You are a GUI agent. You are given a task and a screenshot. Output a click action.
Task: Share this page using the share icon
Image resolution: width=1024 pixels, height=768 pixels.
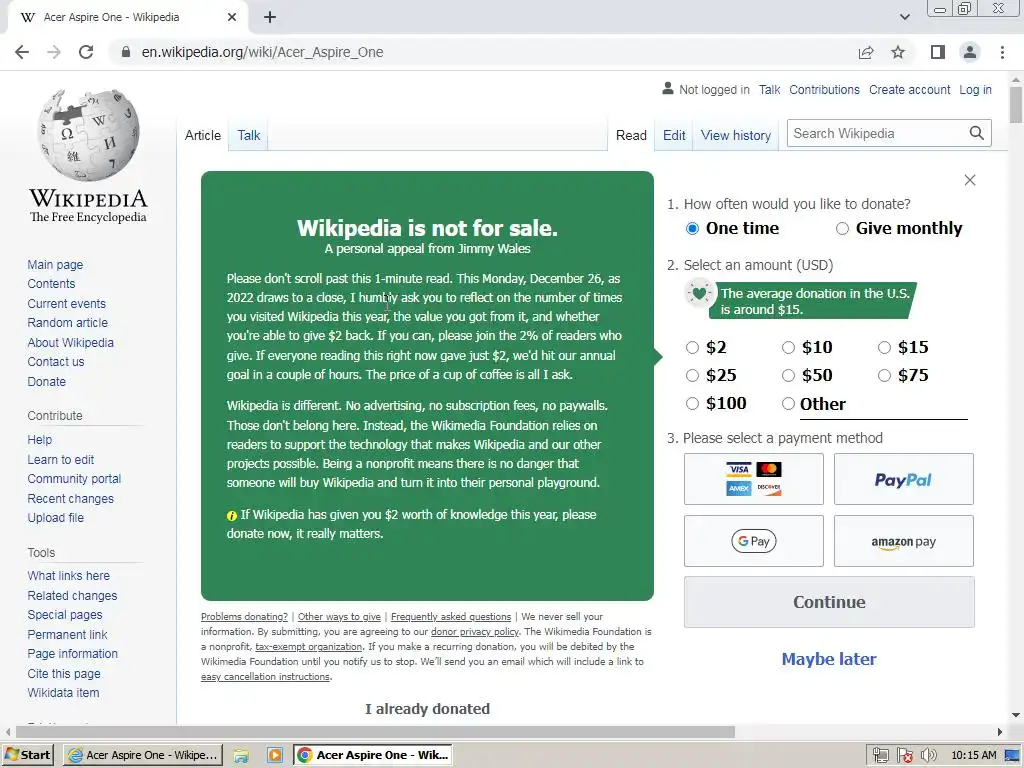tap(866, 52)
